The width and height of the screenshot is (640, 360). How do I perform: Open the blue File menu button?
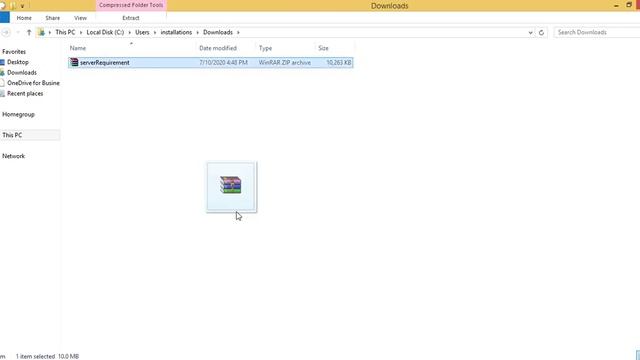4,18
